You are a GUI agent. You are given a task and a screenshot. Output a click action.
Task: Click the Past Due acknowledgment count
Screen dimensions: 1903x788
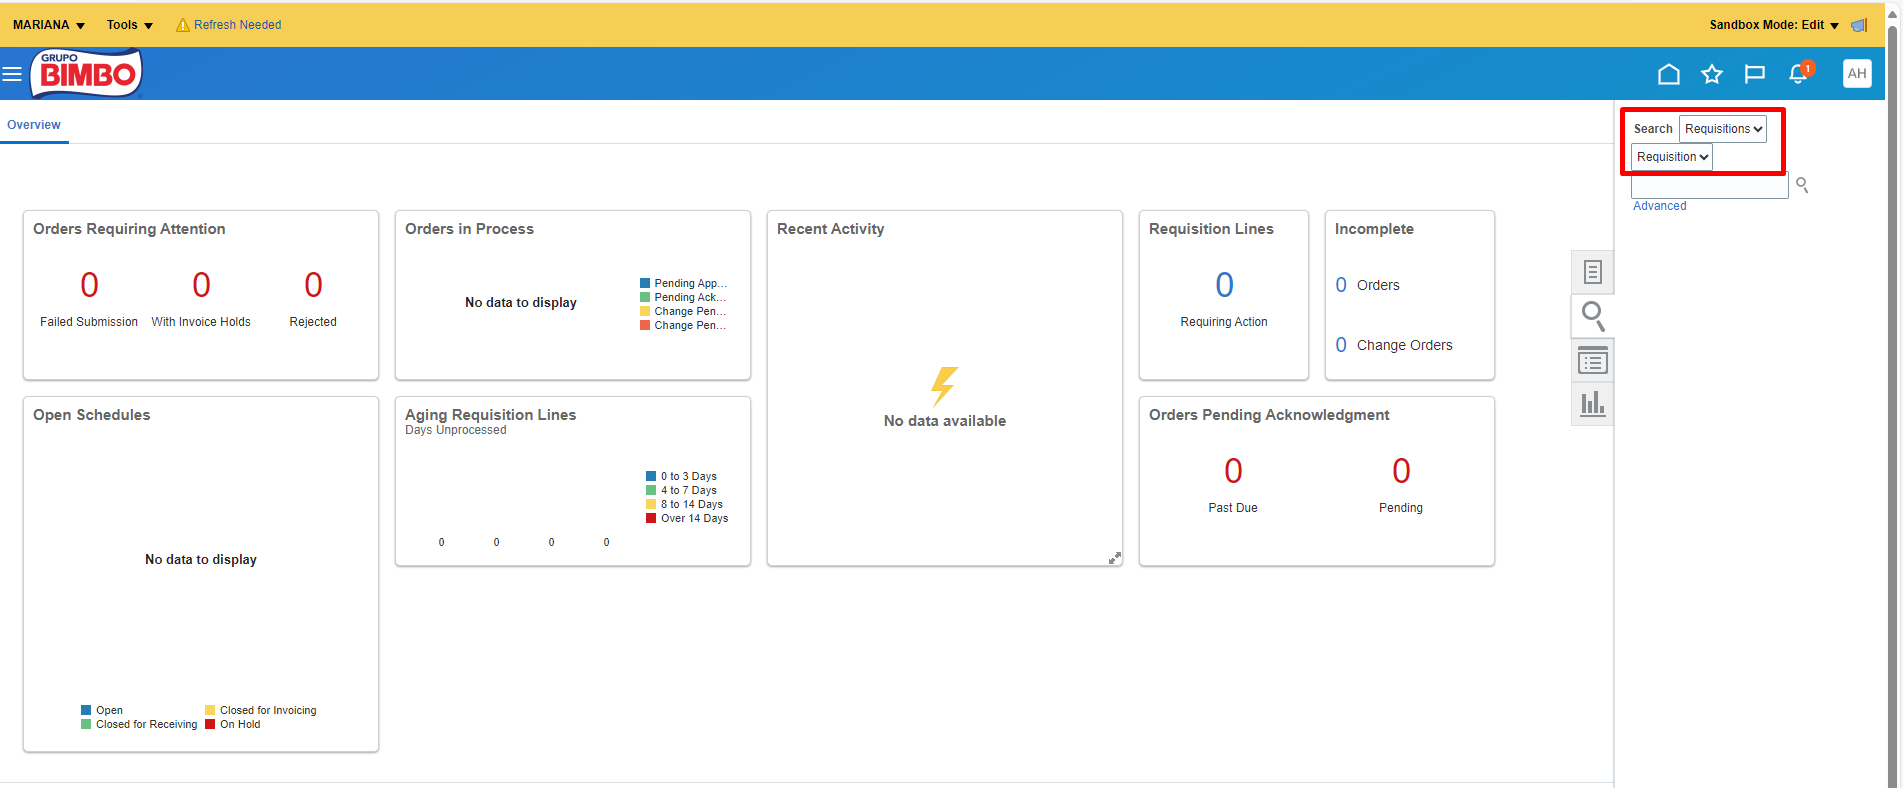pyautogui.click(x=1233, y=471)
